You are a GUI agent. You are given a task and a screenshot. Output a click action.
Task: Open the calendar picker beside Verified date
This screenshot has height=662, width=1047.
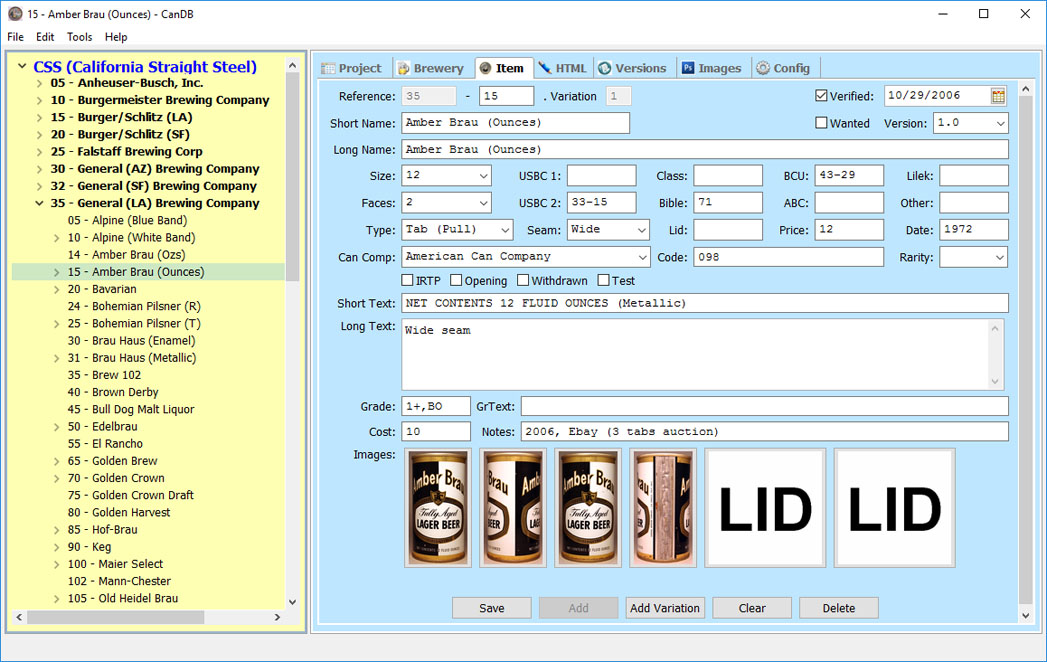pyautogui.click(x=998, y=96)
